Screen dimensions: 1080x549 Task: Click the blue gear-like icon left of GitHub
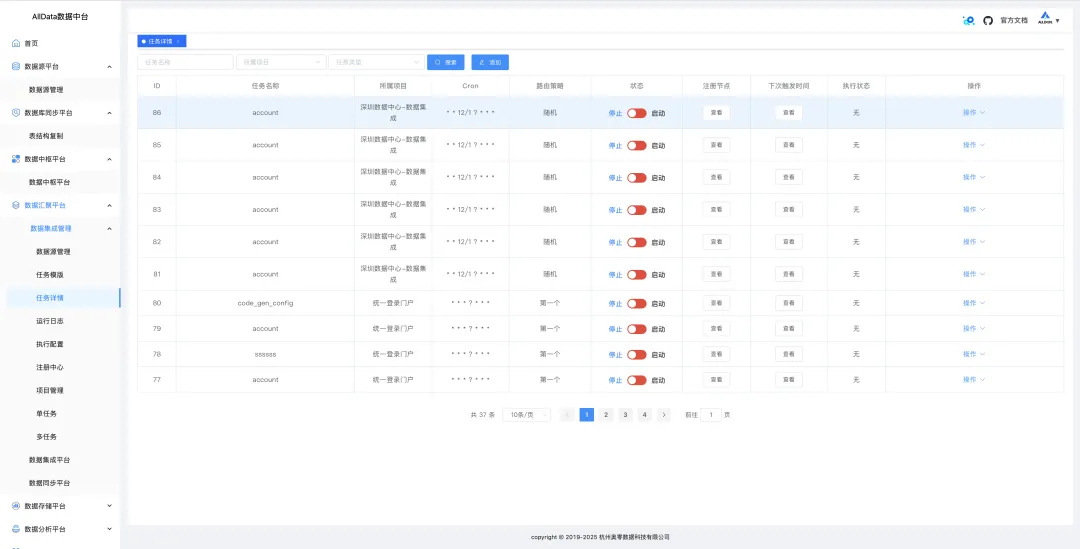click(968, 21)
